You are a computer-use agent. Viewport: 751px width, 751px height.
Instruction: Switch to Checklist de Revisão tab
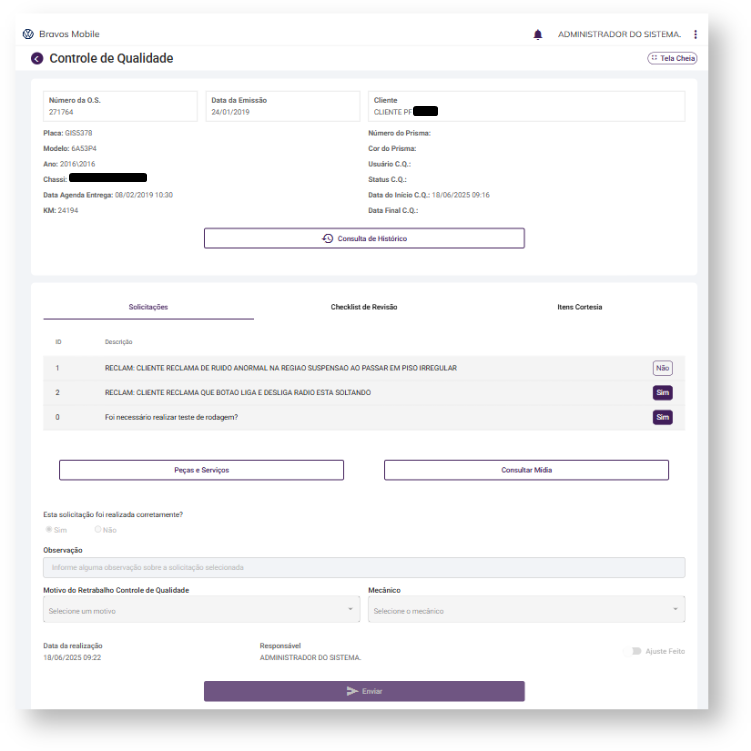(364, 307)
